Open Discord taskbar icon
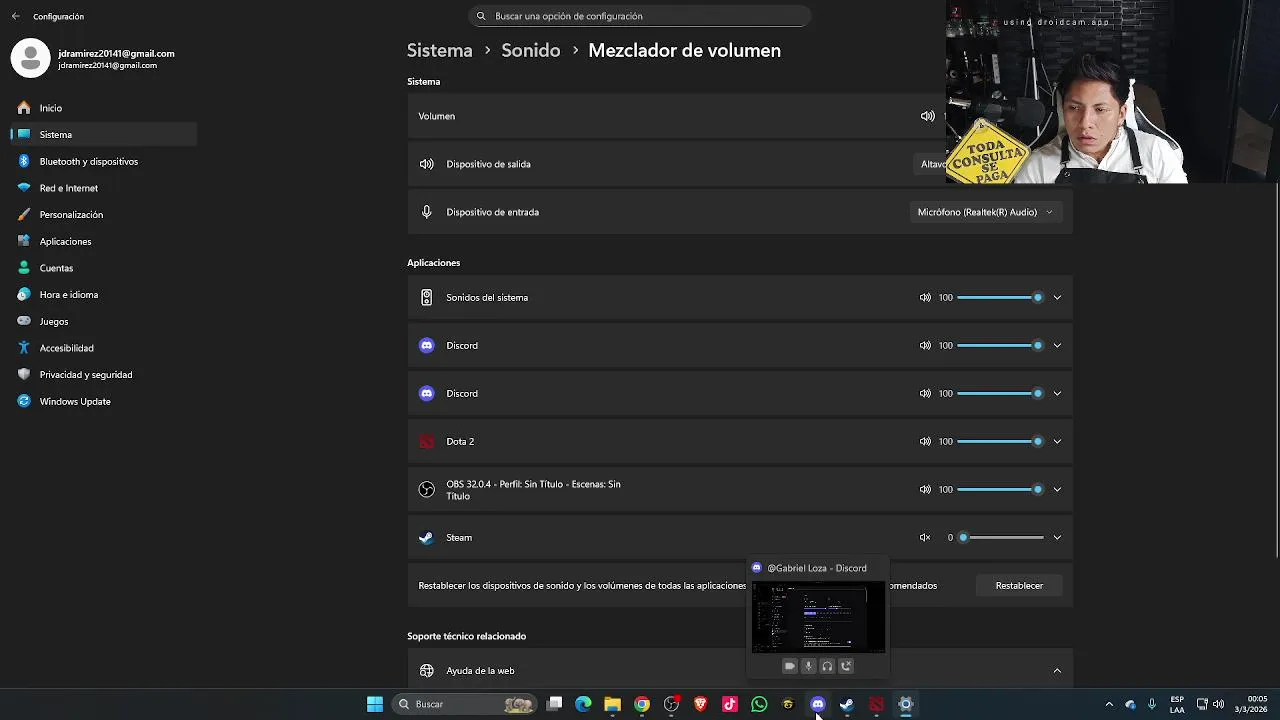Screen dimensions: 1280x720 point(818,704)
